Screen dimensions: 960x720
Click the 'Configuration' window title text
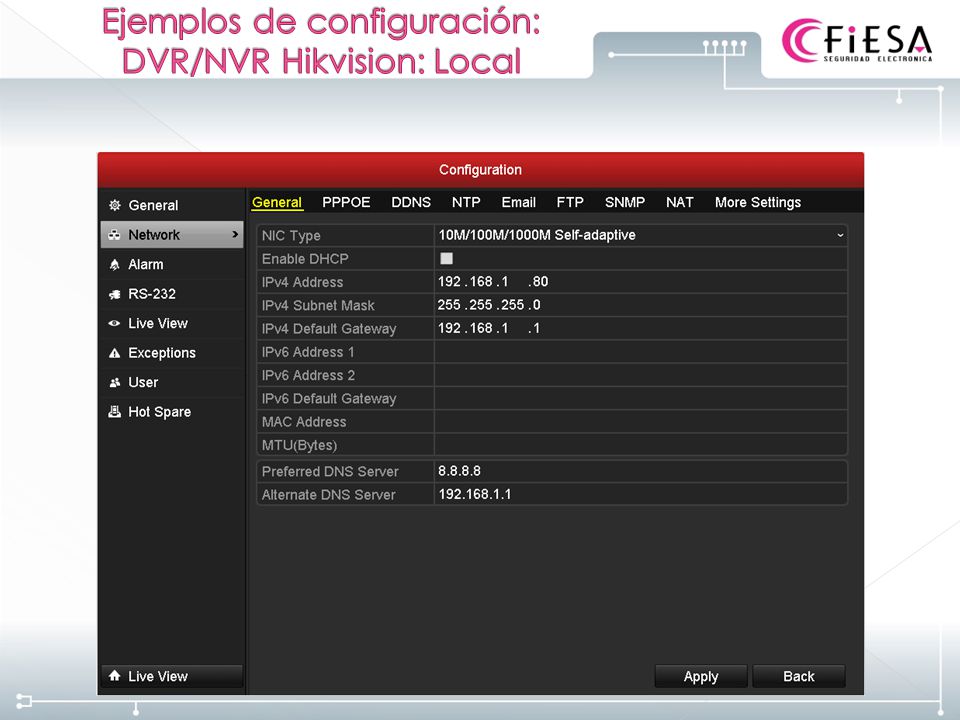point(481,170)
